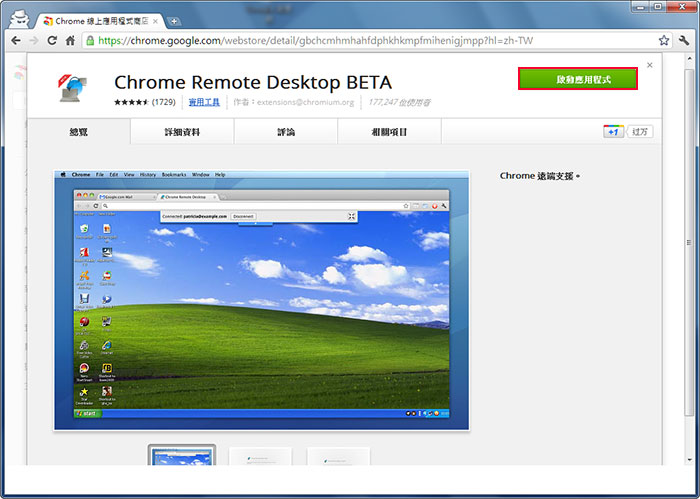The height and width of the screenshot is (499, 700).
Task: Click the browser forward arrow
Action: coord(34,41)
